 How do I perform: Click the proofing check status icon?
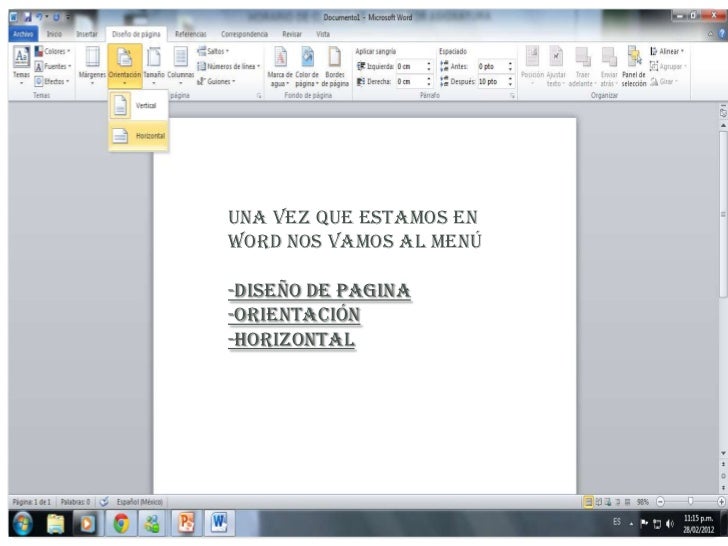click(104, 502)
